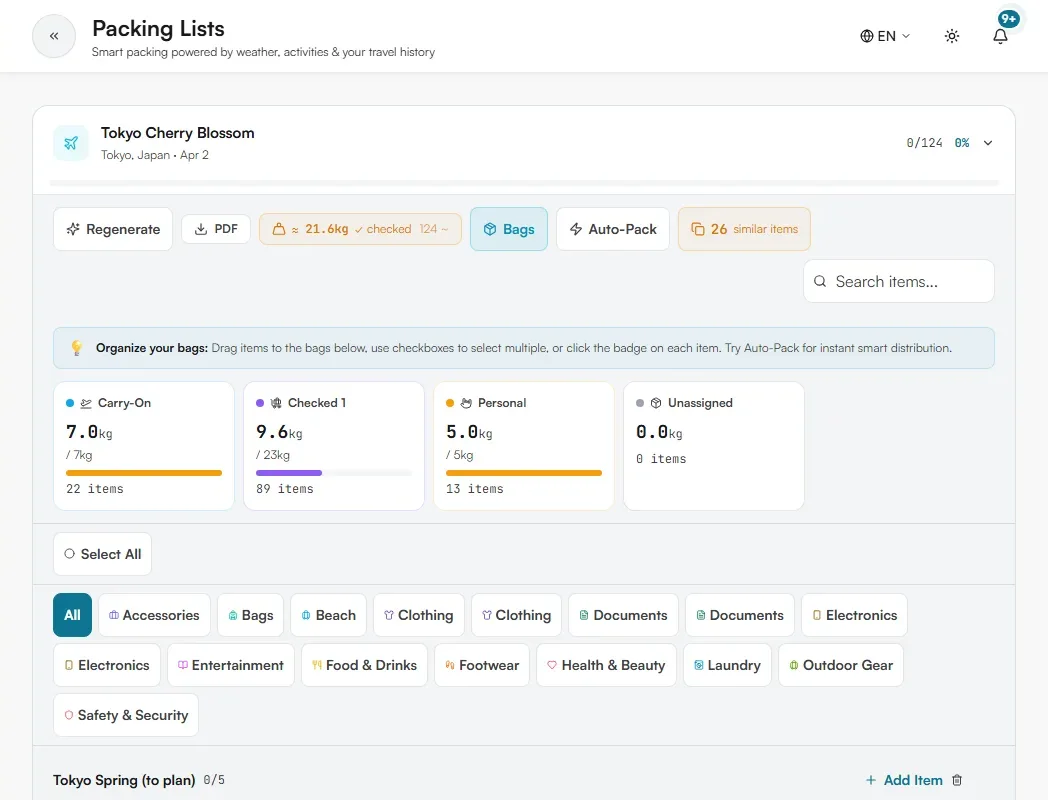
Task: Regenerate the packing list
Action: 113,229
